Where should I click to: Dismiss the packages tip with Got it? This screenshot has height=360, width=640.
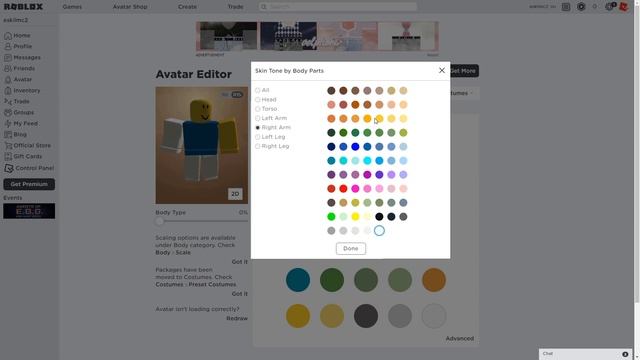pyautogui.click(x=240, y=293)
